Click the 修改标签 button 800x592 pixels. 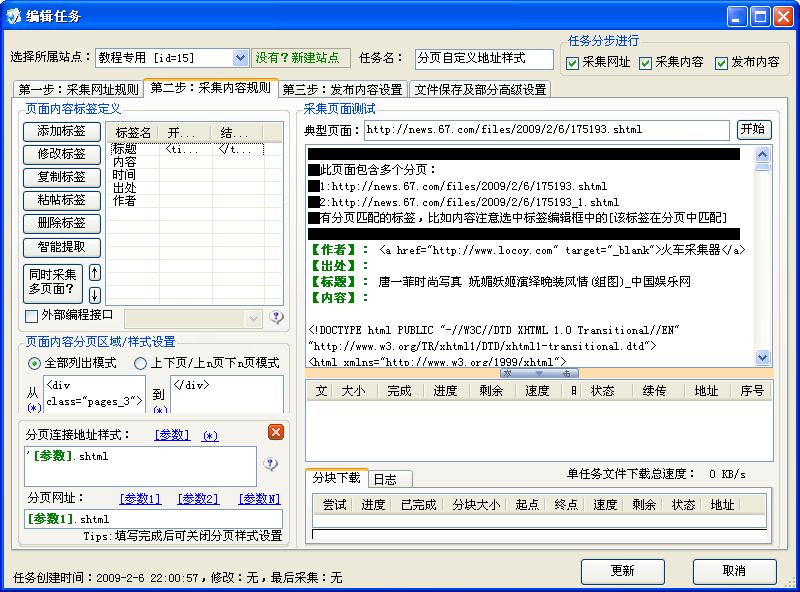pyautogui.click(x=62, y=154)
